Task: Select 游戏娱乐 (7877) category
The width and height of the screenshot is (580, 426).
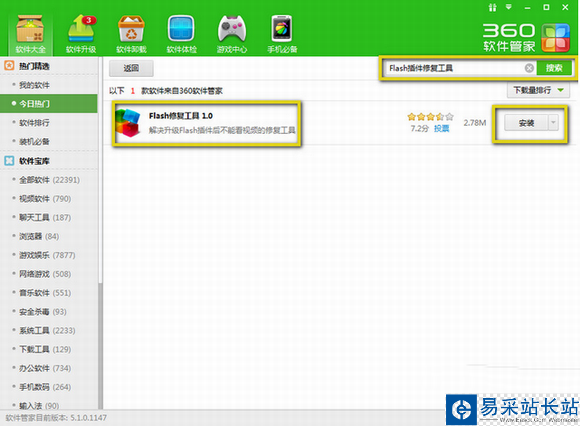Action: 47,255
